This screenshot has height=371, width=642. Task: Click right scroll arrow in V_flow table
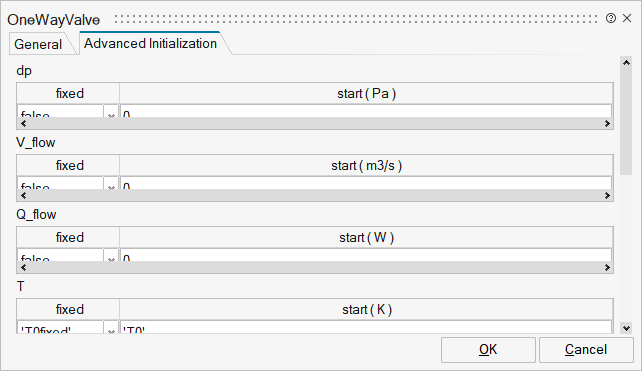[607, 195]
